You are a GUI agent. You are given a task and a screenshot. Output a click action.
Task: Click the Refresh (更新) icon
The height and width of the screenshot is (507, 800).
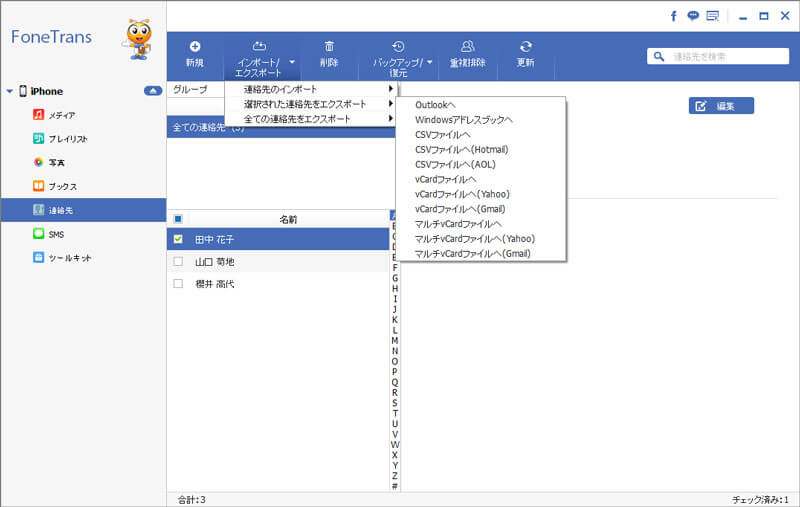point(526,47)
